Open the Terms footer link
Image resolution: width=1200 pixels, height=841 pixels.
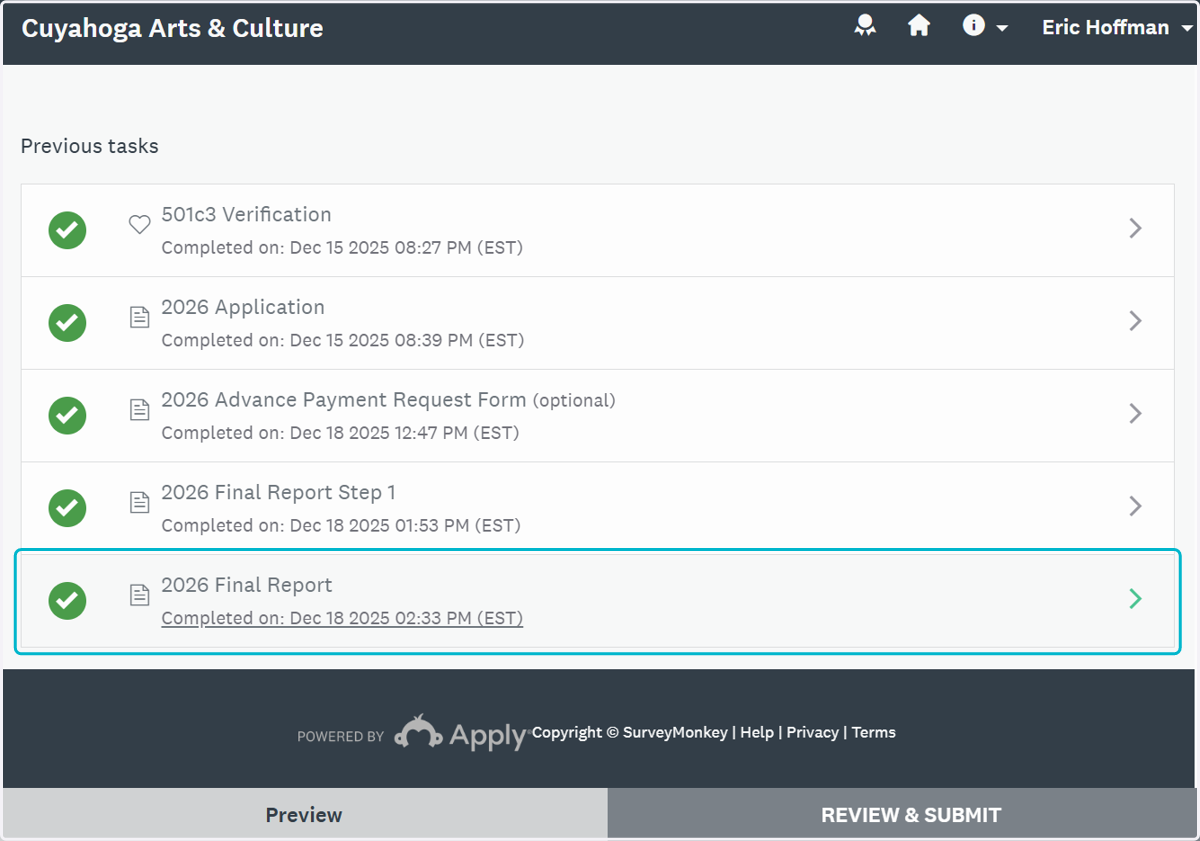874,732
